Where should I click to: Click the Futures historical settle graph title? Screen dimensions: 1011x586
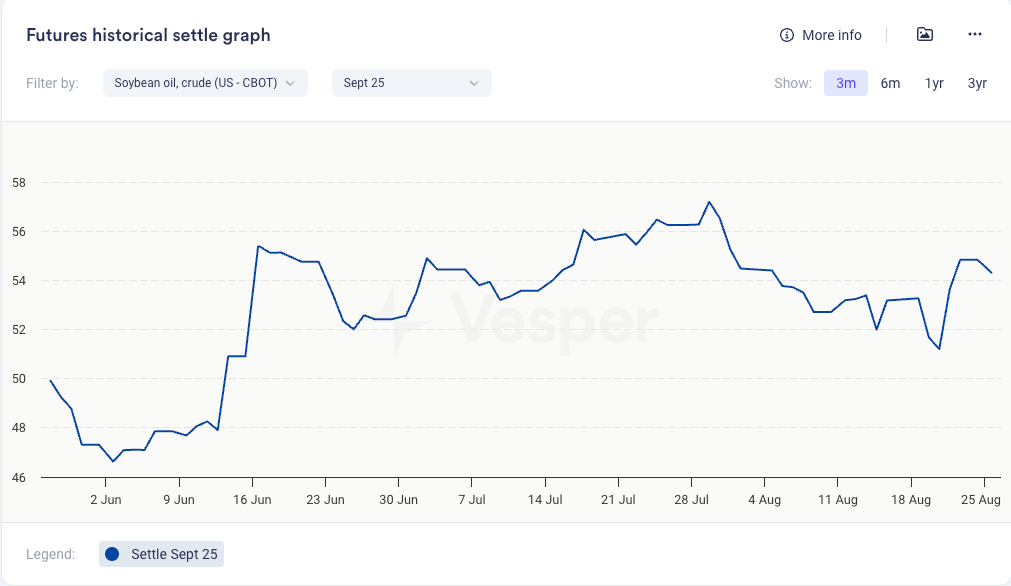148,35
